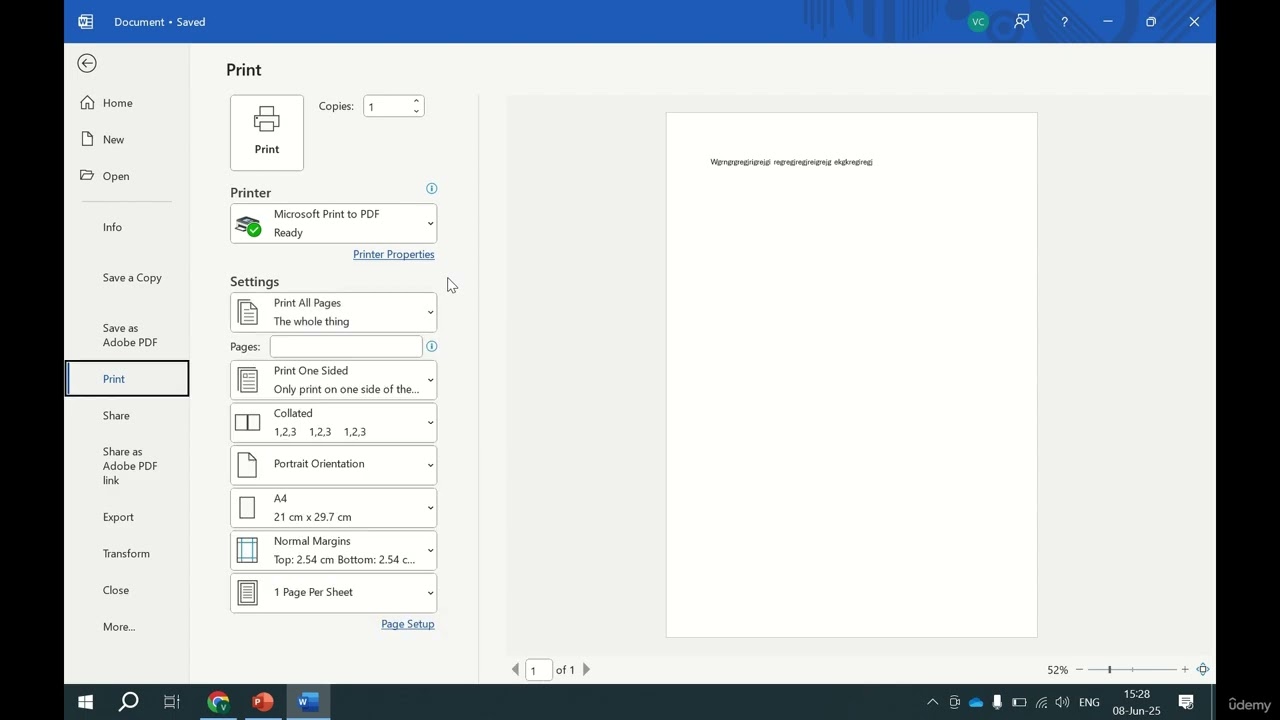Expand the A4 paper size dropdown
This screenshot has height=720, width=1280.
click(333, 507)
